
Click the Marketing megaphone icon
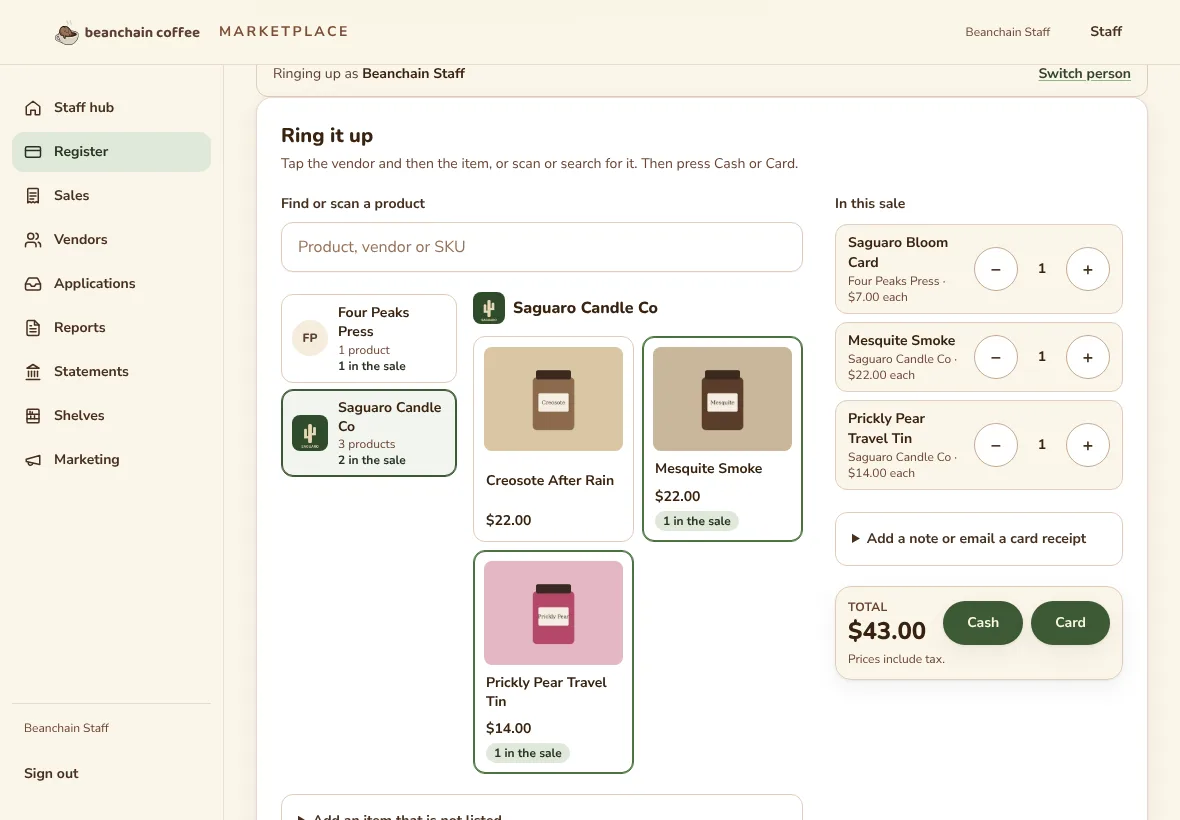point(33,460)
